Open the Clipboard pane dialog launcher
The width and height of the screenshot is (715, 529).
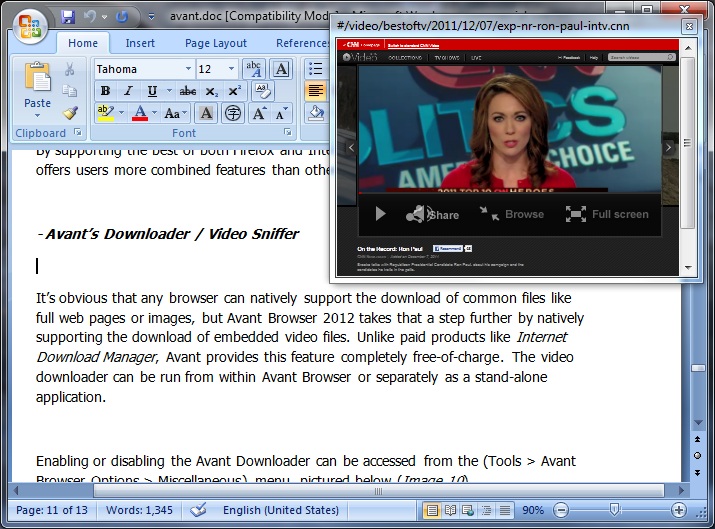pos(78,132)
